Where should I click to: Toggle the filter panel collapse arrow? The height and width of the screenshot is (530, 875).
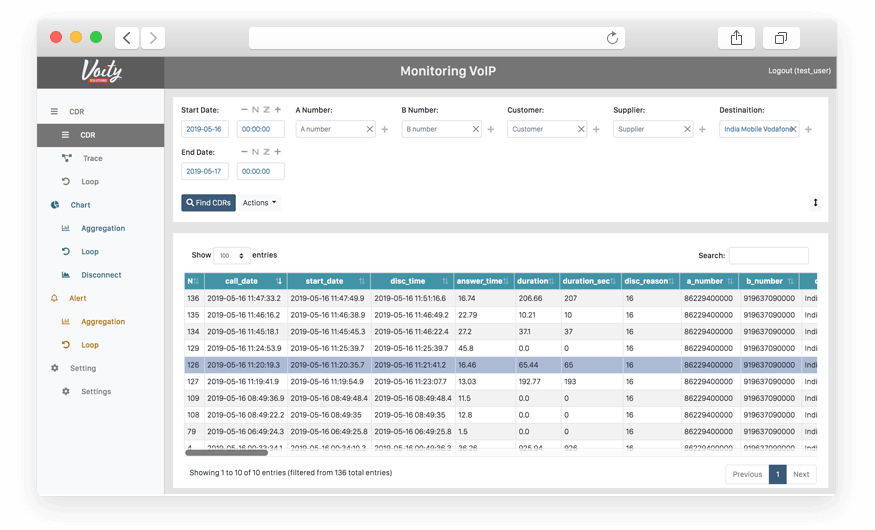click(815, 202)
